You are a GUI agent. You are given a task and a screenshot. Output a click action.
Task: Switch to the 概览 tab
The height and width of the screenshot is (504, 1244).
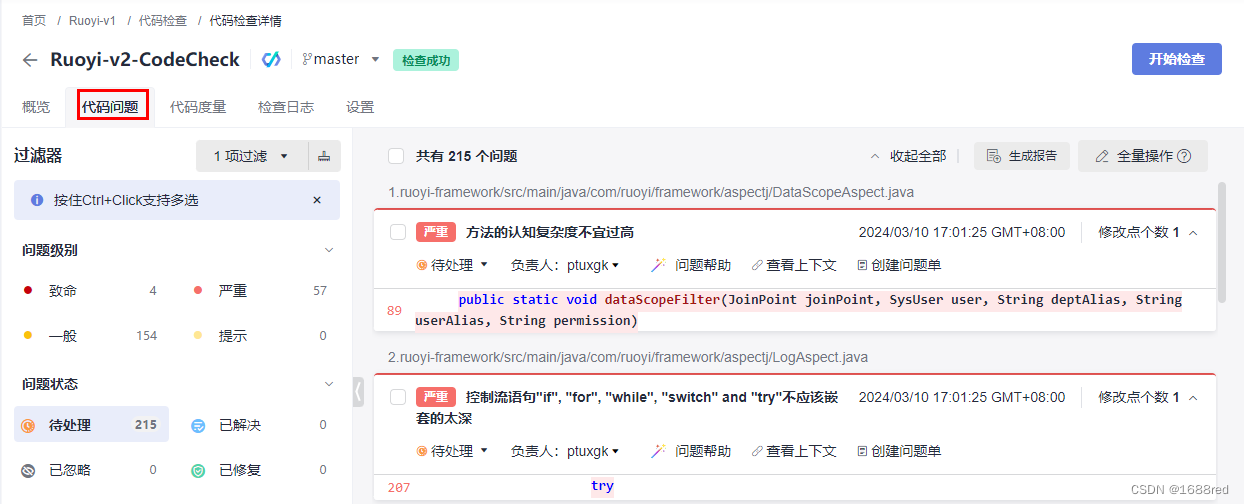pyautogui.click(x=36, y=107)
